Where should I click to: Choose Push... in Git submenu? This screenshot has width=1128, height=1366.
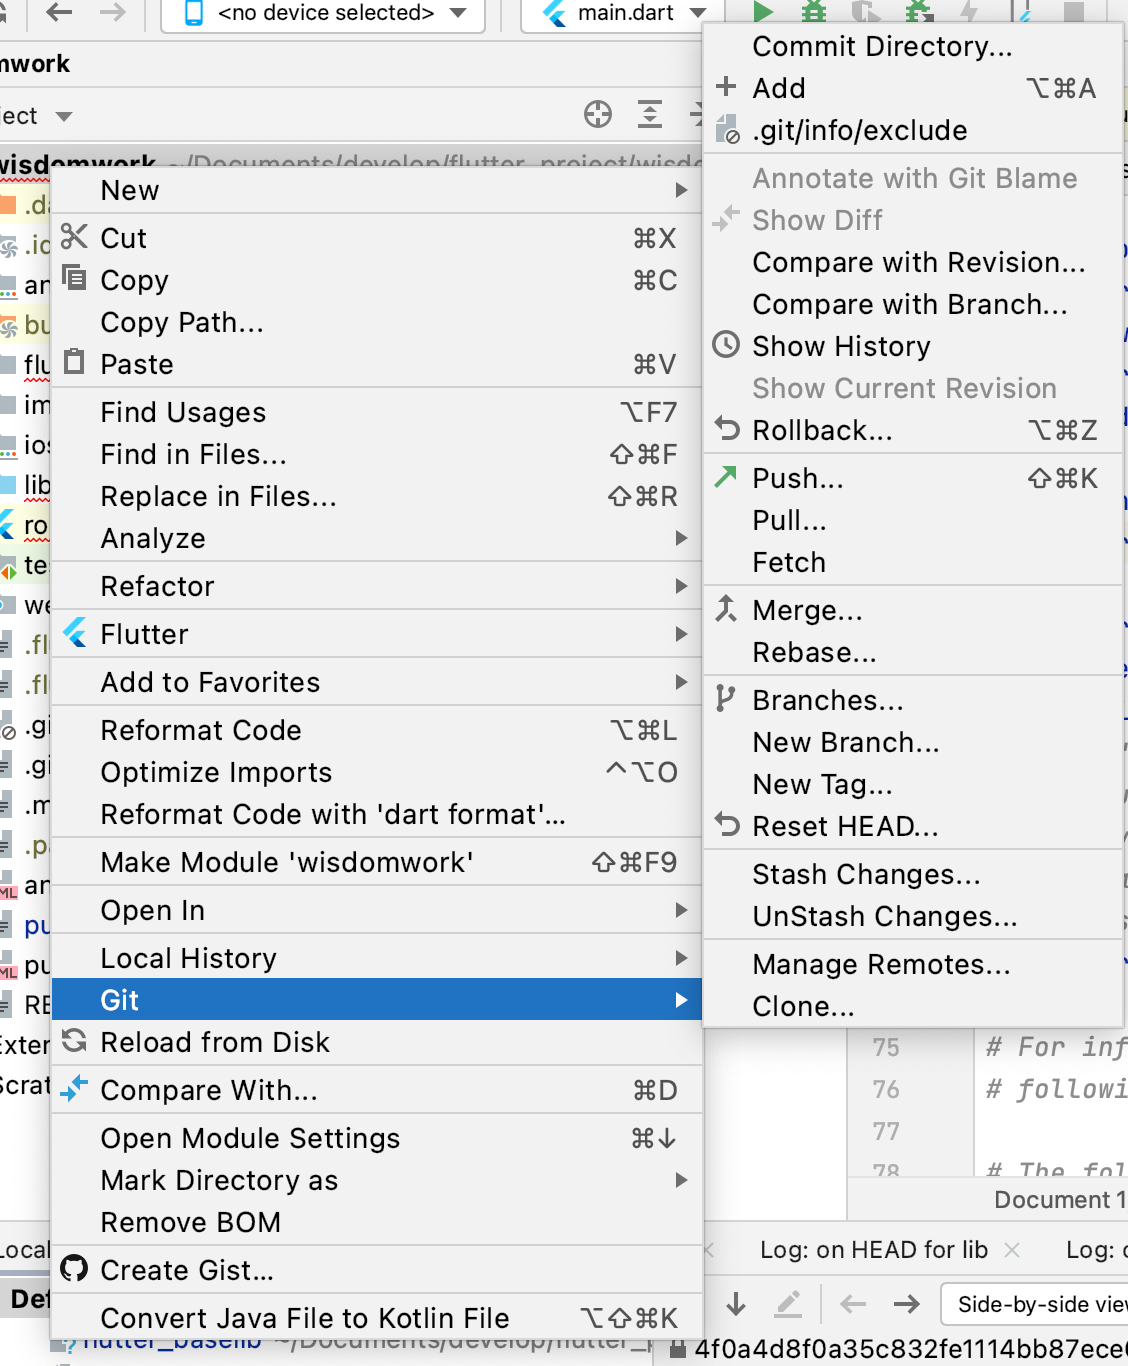coord(912,478)
